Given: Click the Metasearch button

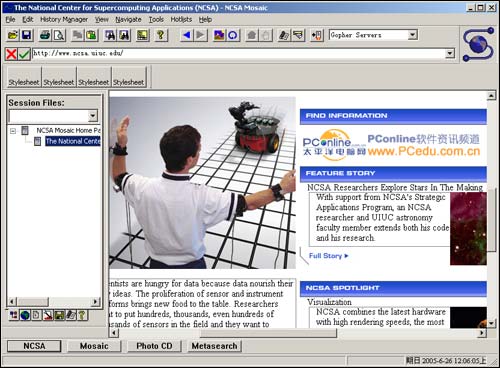Looking at the screenshot, I should pyautogui.click(x=214, y=346).
